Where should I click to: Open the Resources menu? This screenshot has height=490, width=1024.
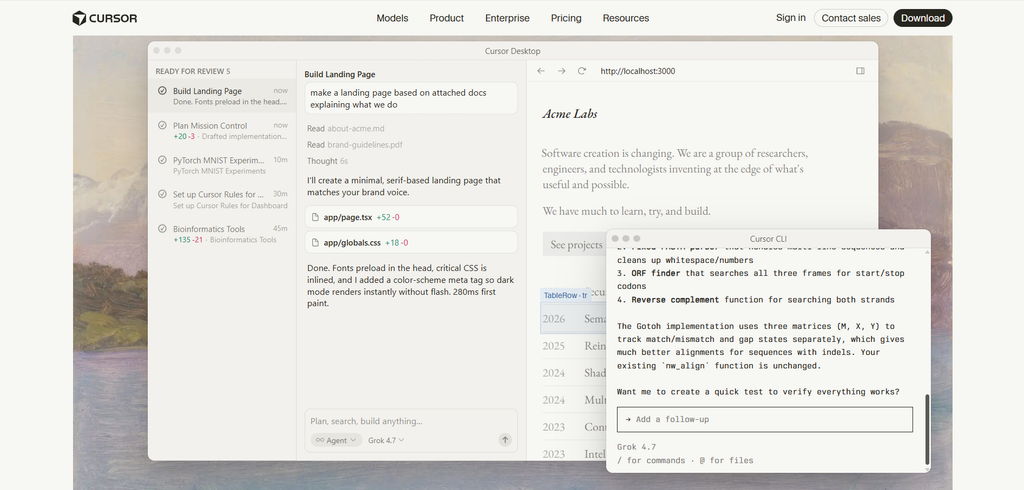tap(626, 18)
